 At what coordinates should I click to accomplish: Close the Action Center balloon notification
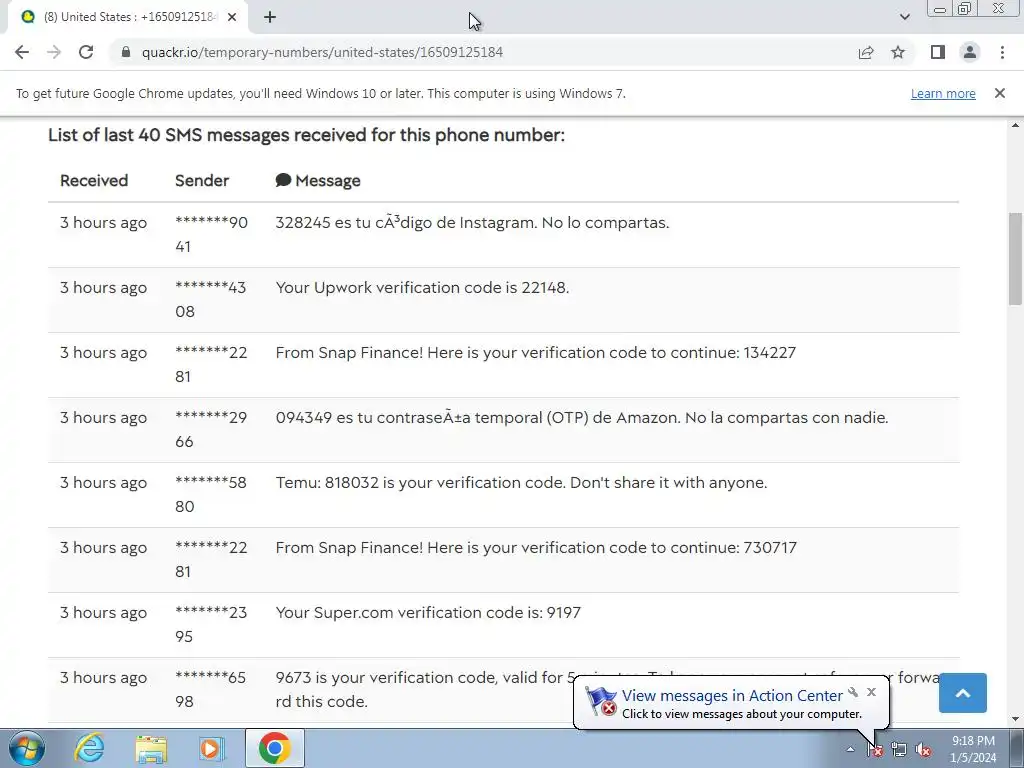coord(871,692)
